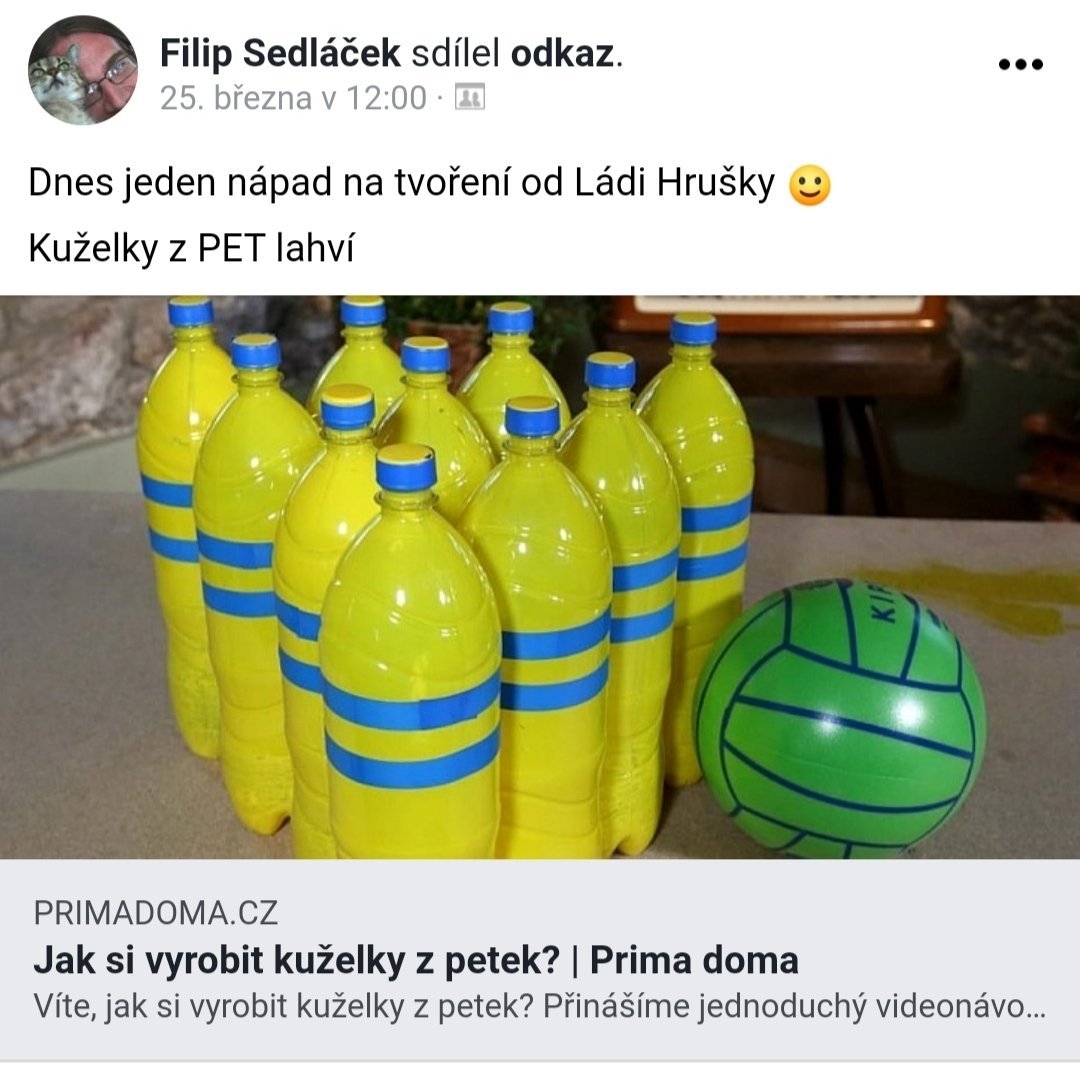Click the "Prima doma" part of the title
This screenshot has height=1075, width=1080.
coord(694,960)
